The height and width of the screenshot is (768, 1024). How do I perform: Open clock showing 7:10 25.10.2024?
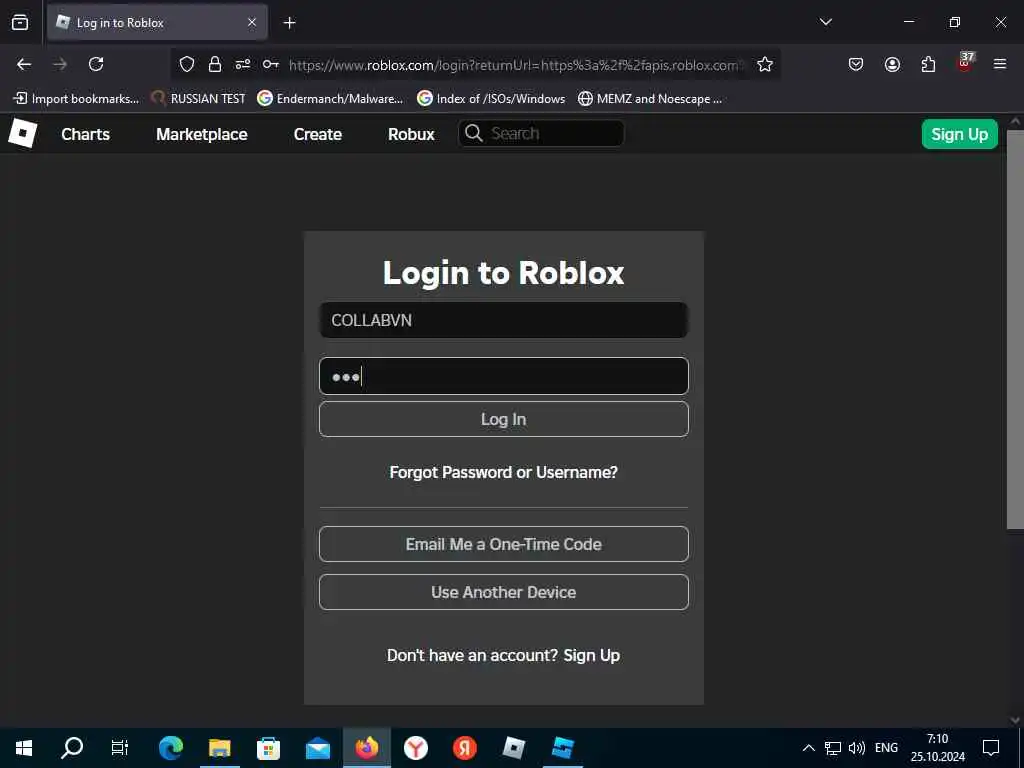click(938, 748)
